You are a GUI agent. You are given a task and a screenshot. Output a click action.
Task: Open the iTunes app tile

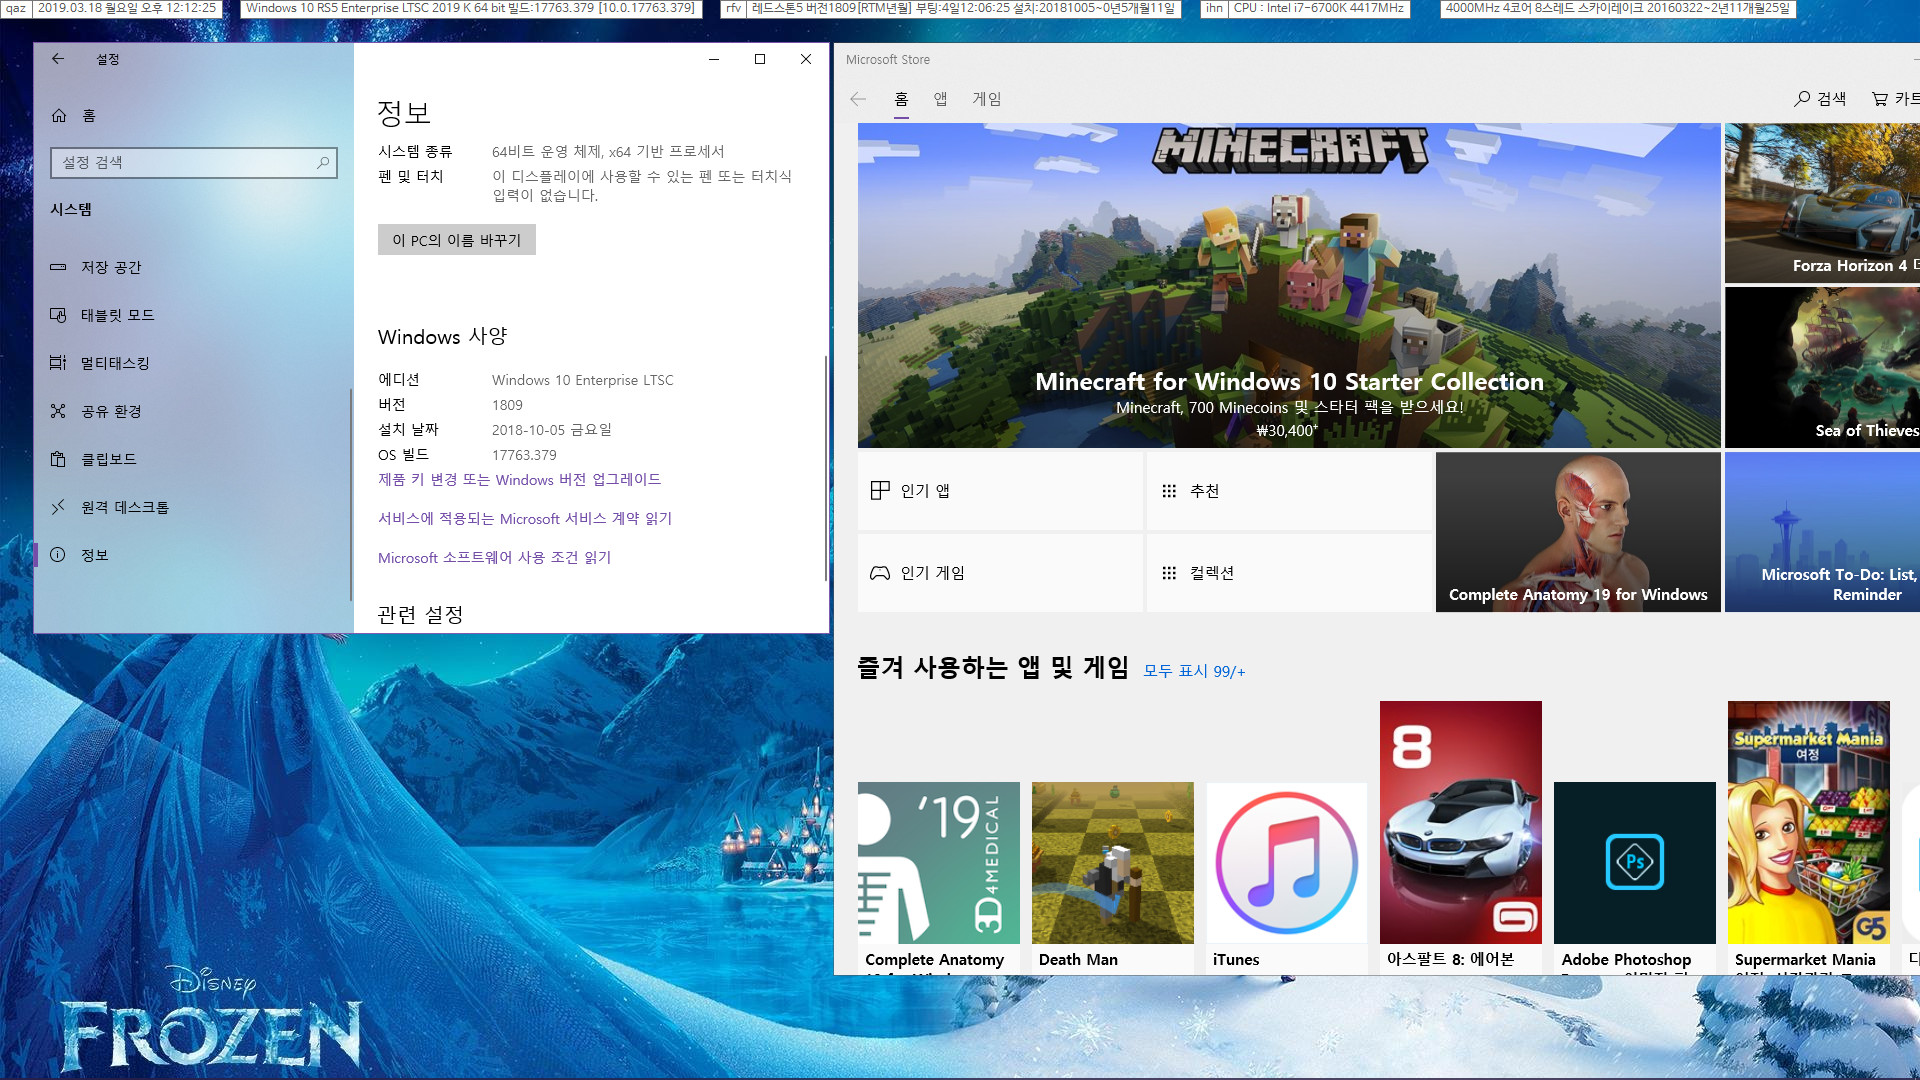pos(1287,878)
